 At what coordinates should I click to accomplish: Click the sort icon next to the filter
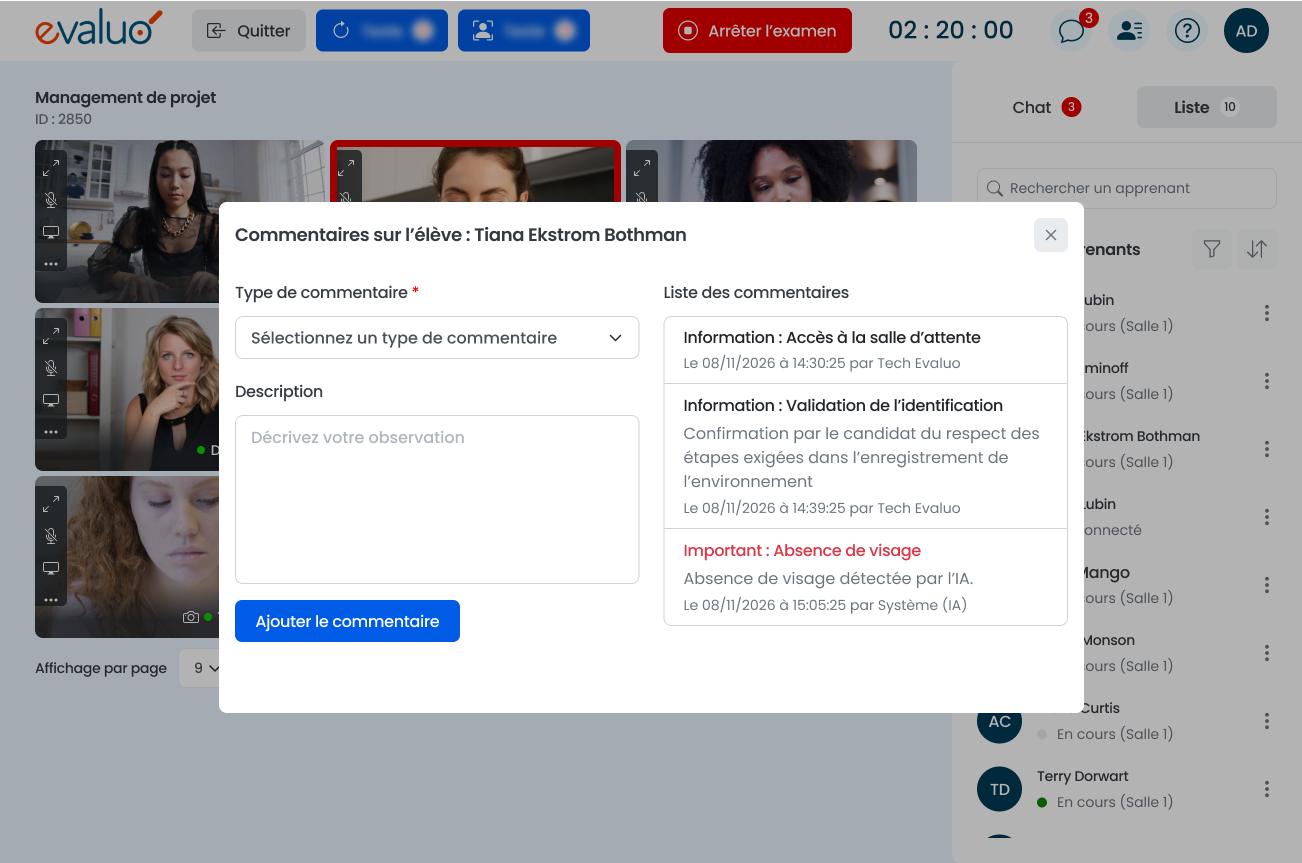[x=1256, y=249]
